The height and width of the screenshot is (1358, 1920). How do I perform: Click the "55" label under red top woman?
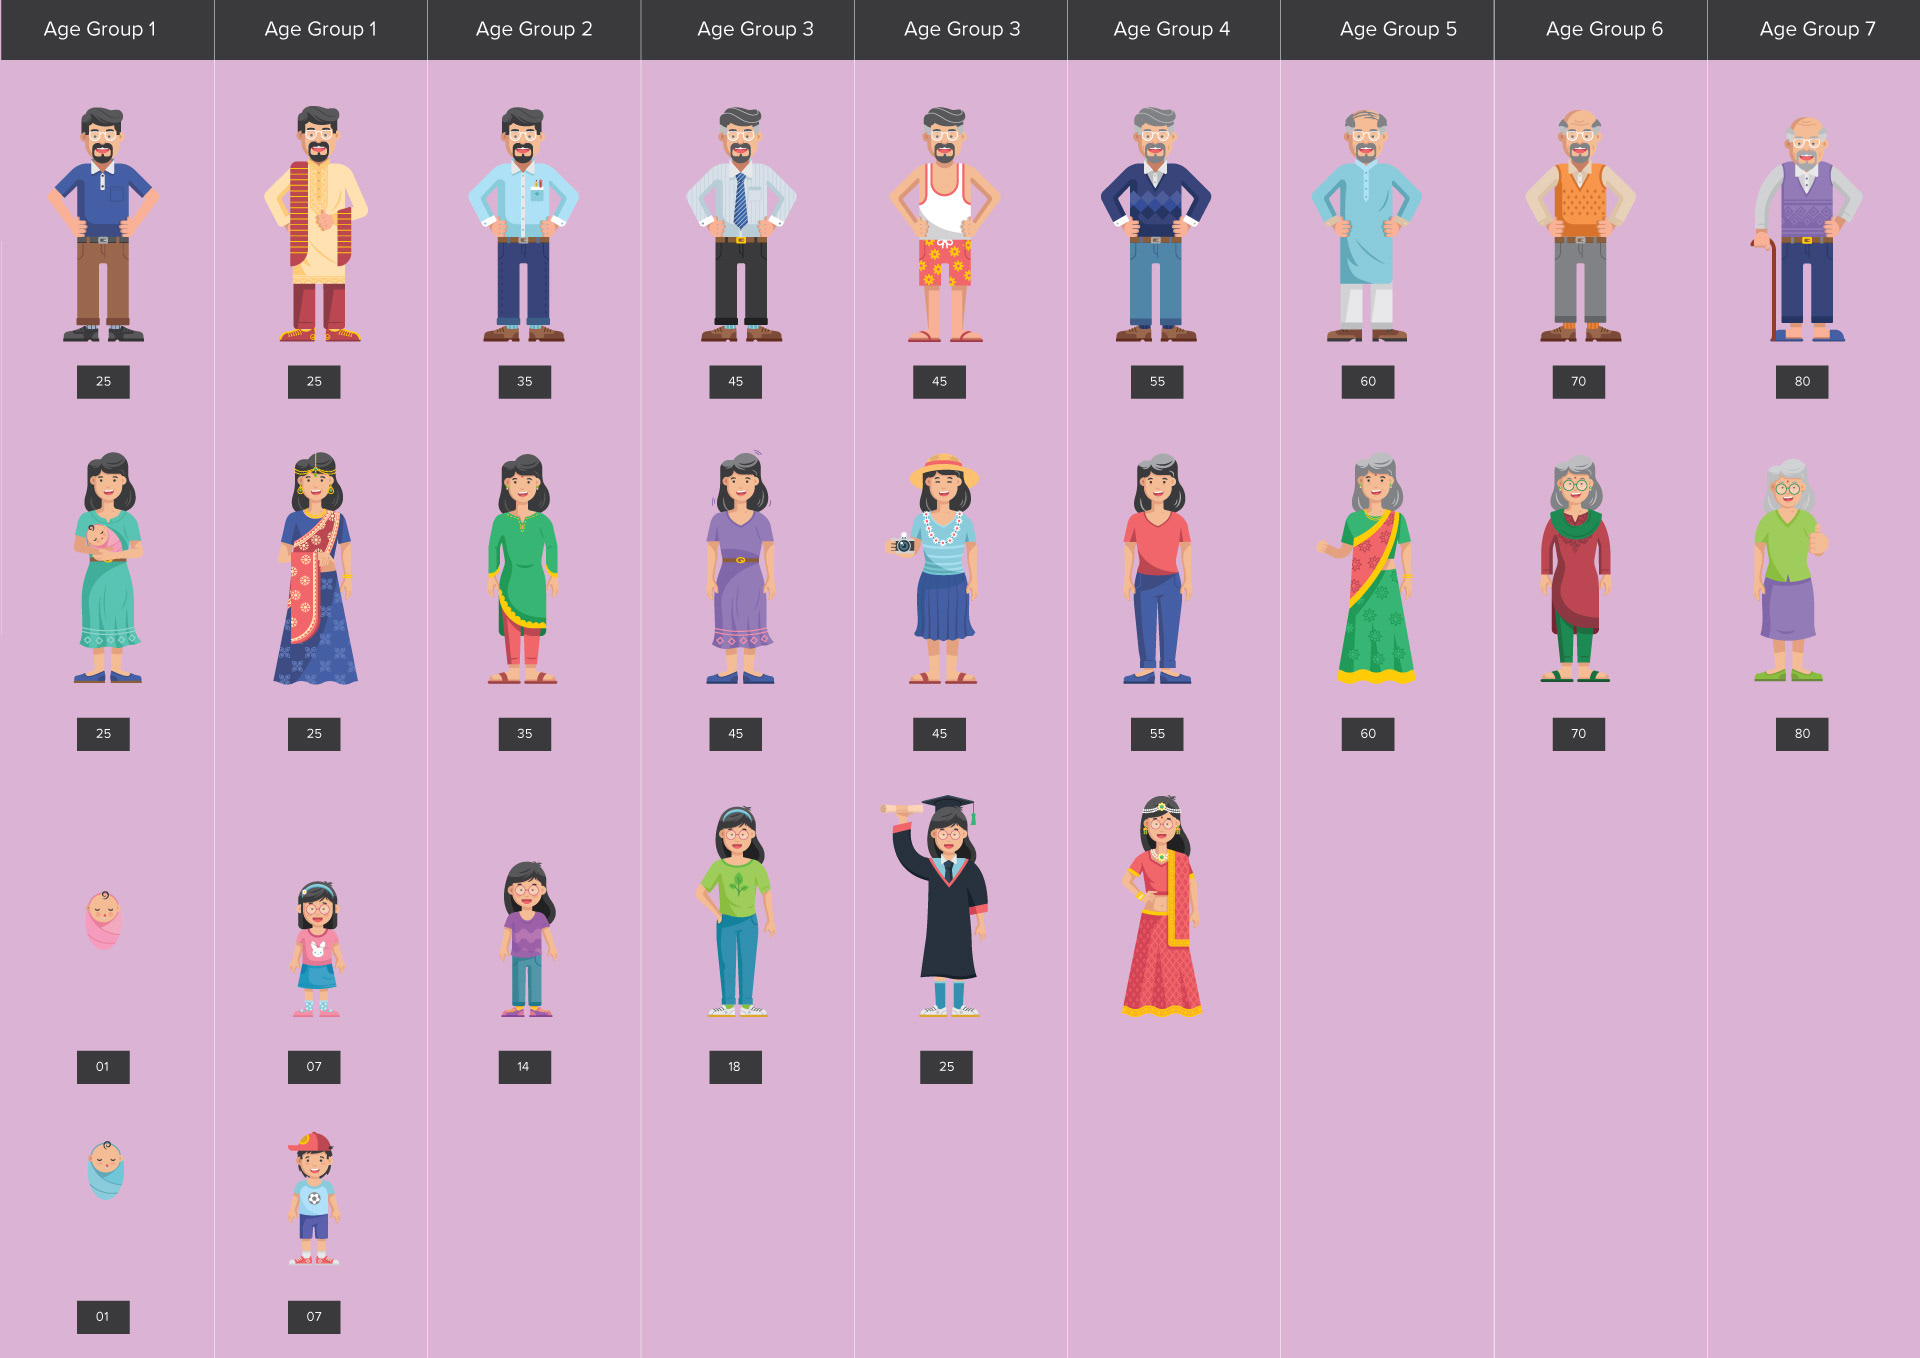1157,734
